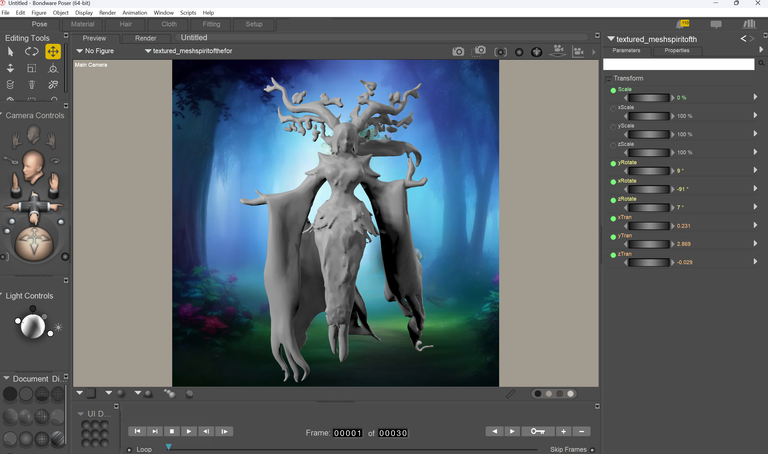This screenshot has width=768, height=454.
Task: Click the yRotate parameter dial
Action: click(x=649, y=170)
